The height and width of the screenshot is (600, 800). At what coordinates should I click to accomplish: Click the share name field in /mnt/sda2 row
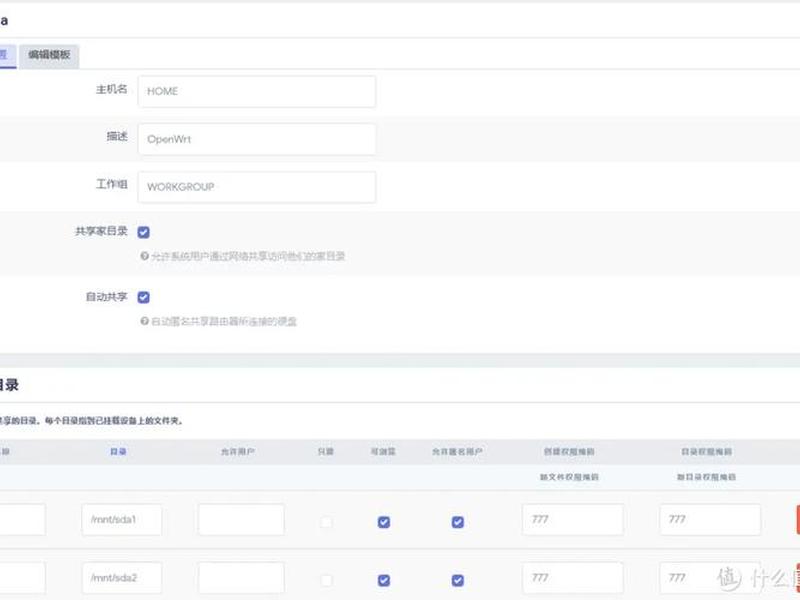(22, 578)
